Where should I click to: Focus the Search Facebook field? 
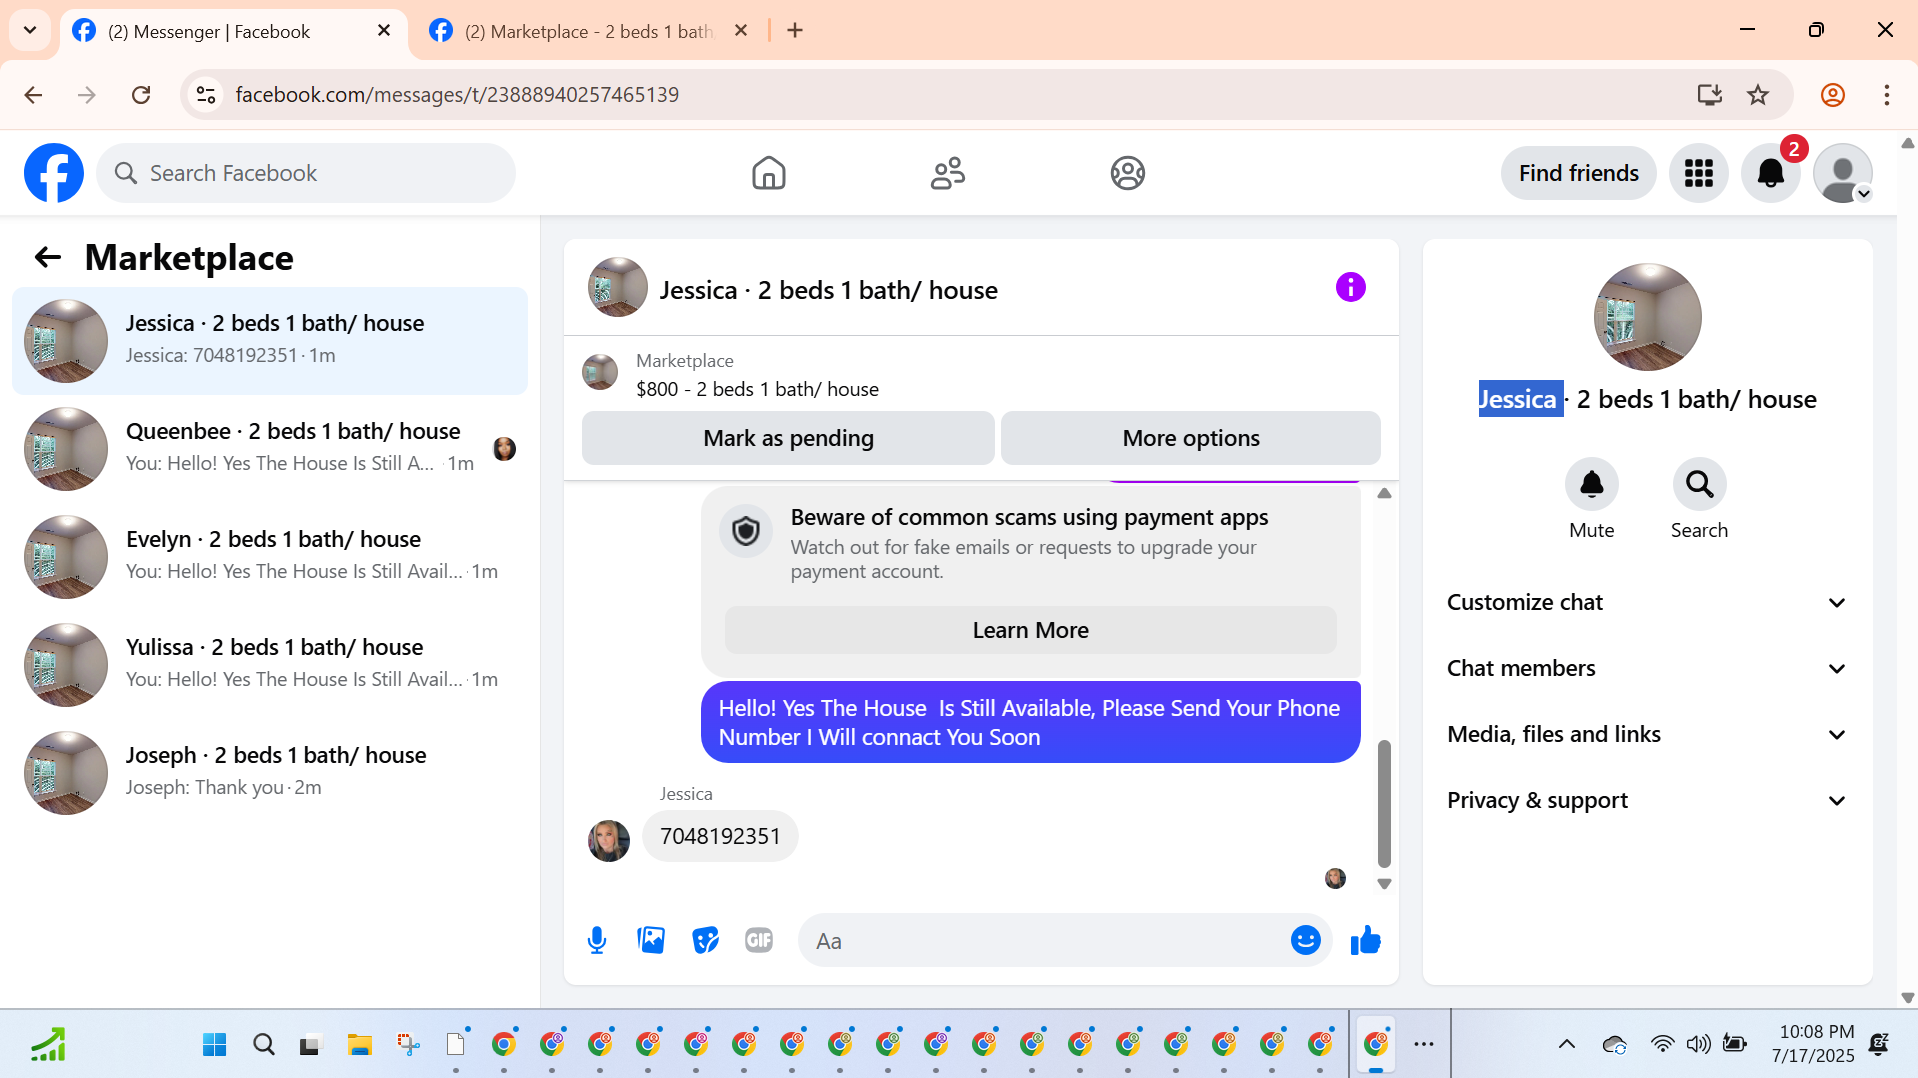point(306,173)
